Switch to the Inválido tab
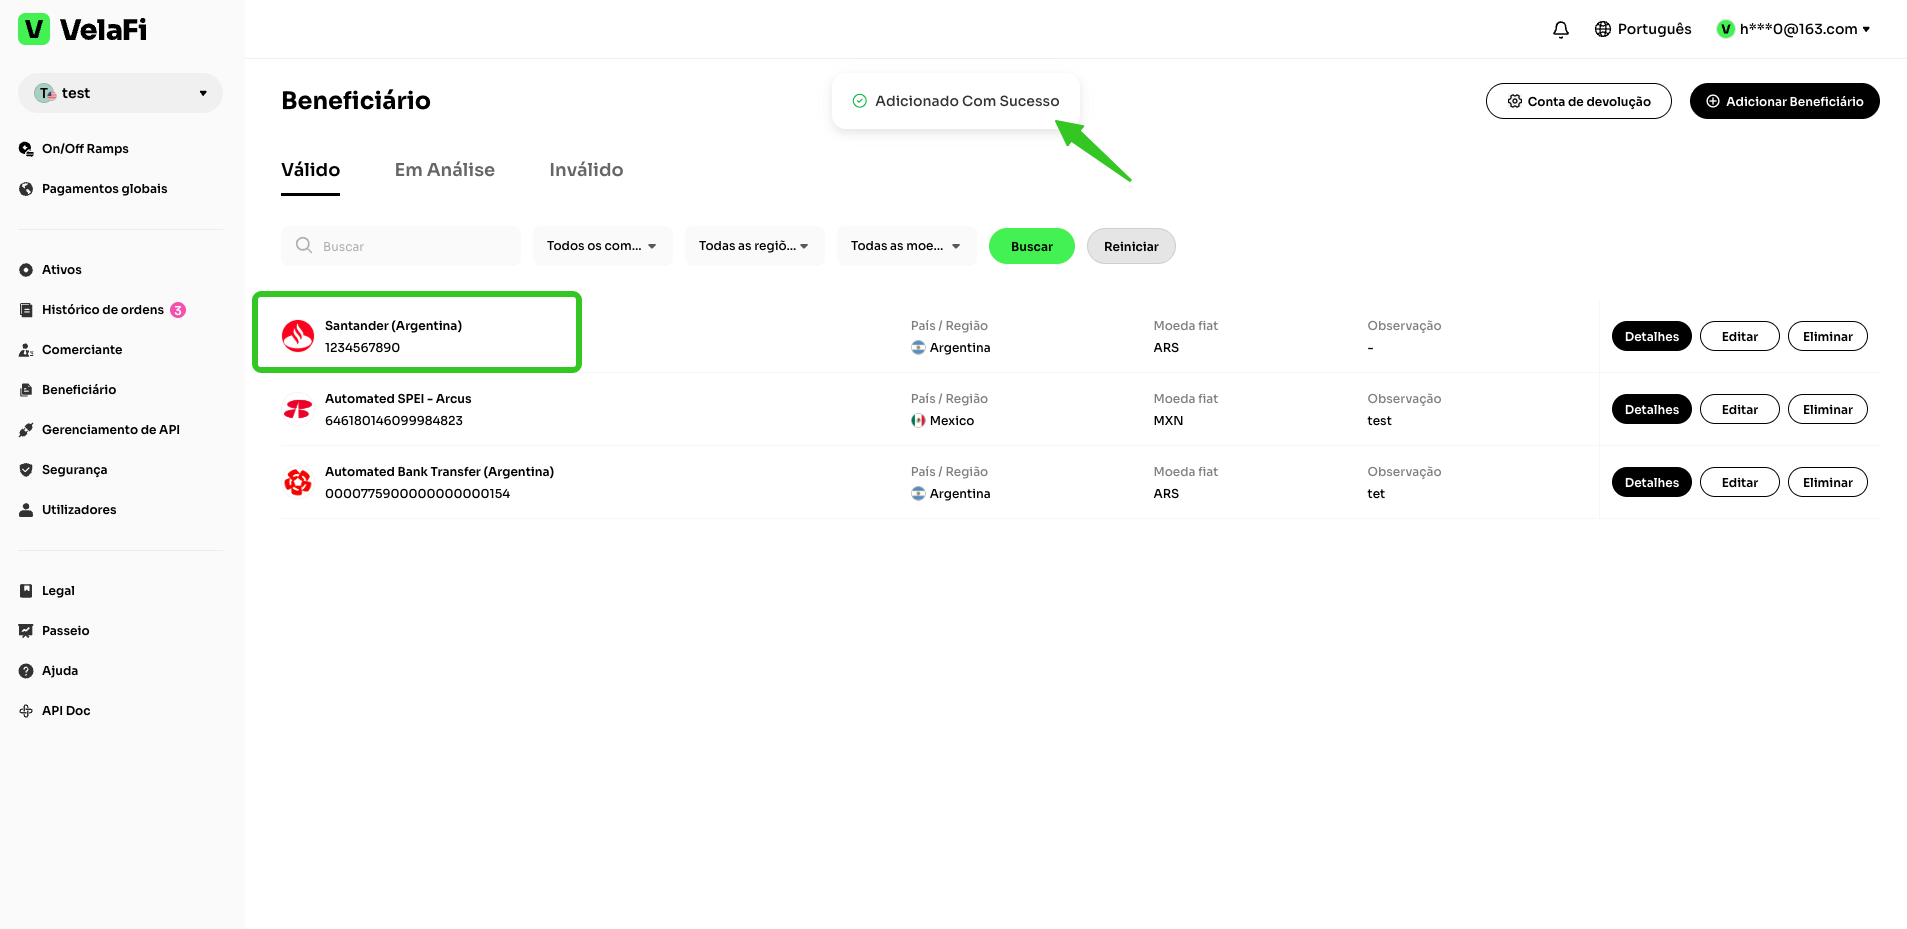The height and width of the screenshot is (929, 1907). [586, 170]
